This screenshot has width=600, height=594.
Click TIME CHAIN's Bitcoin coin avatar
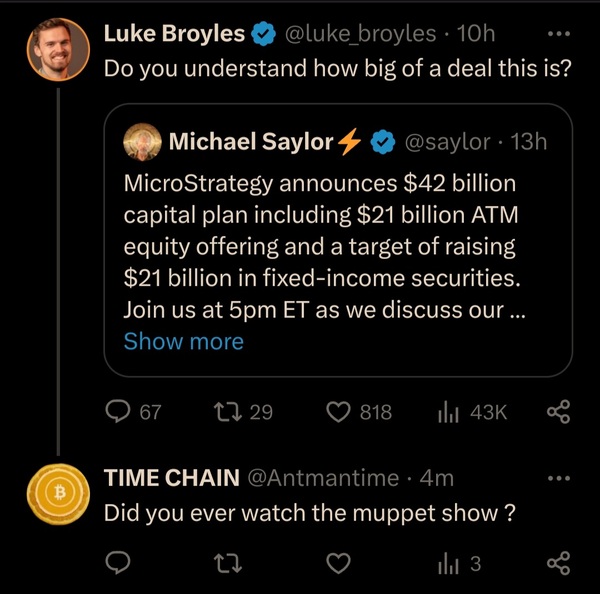point(58,494)
